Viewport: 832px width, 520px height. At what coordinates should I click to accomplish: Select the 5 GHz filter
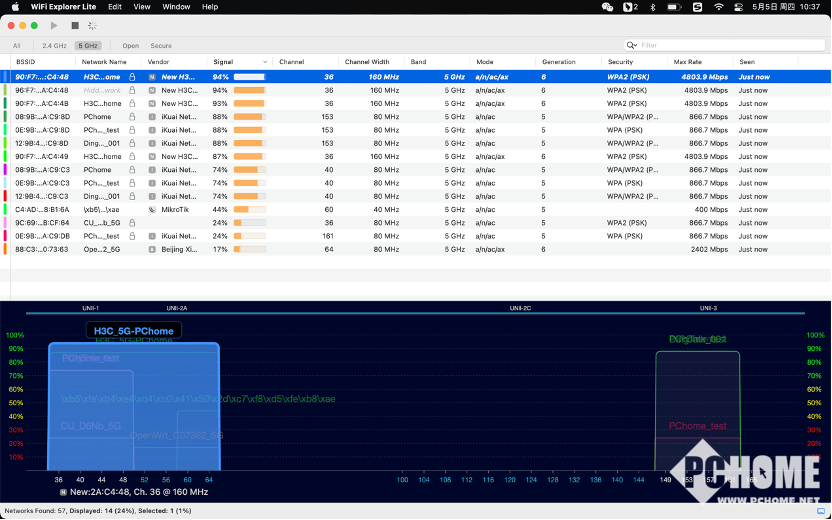[88, 46]
